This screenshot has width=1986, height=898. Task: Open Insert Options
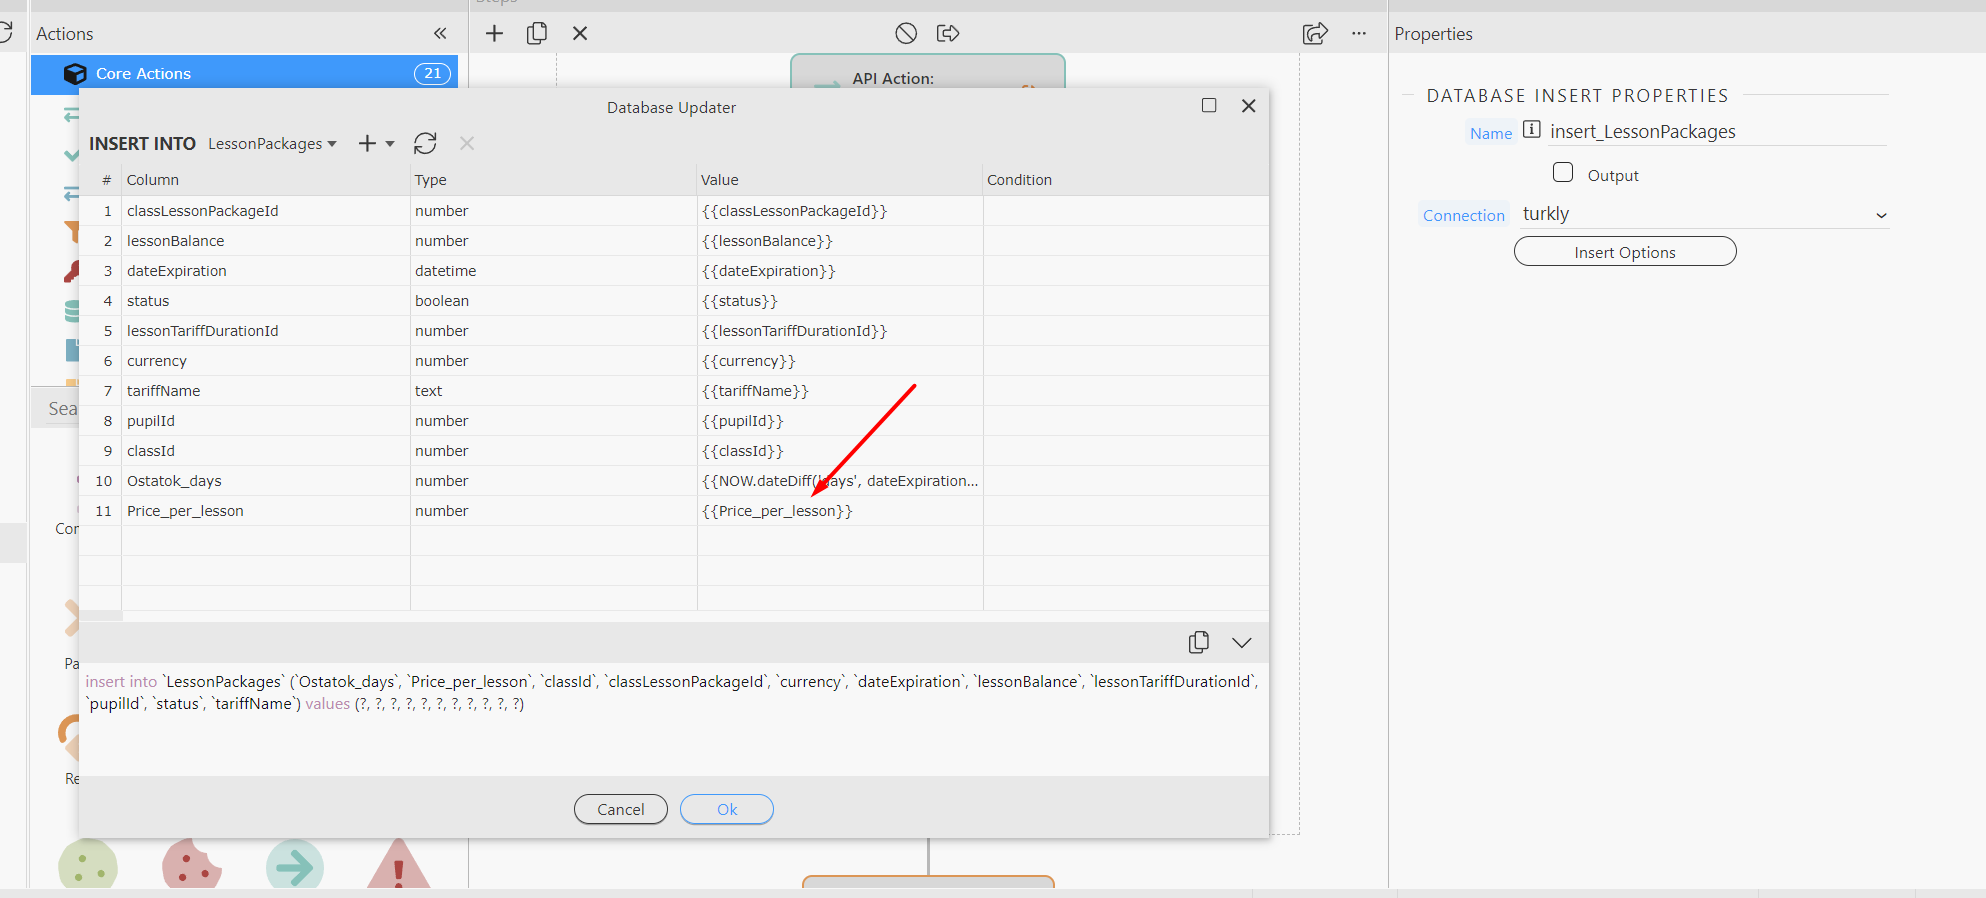pos(1625,252)
